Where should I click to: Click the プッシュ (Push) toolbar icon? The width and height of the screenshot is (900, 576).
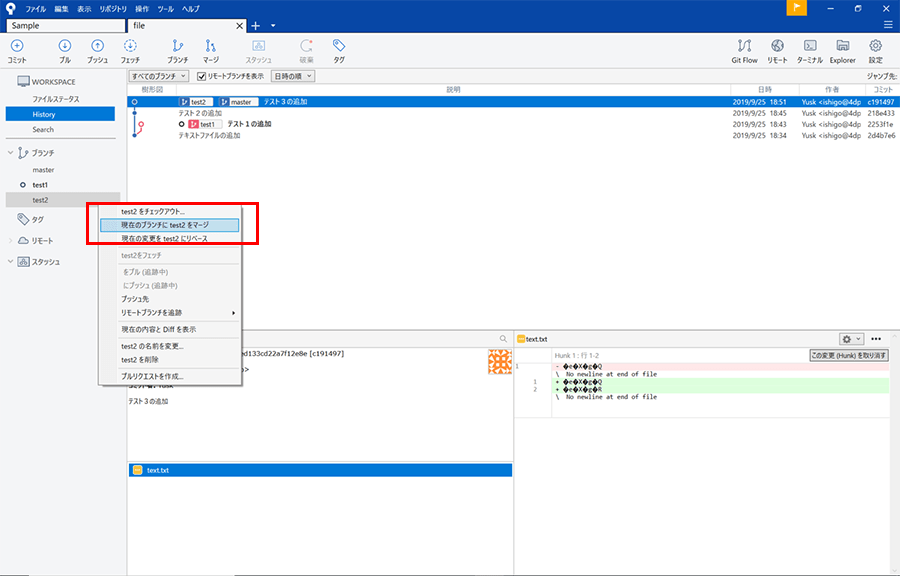(x=98, y=50)
